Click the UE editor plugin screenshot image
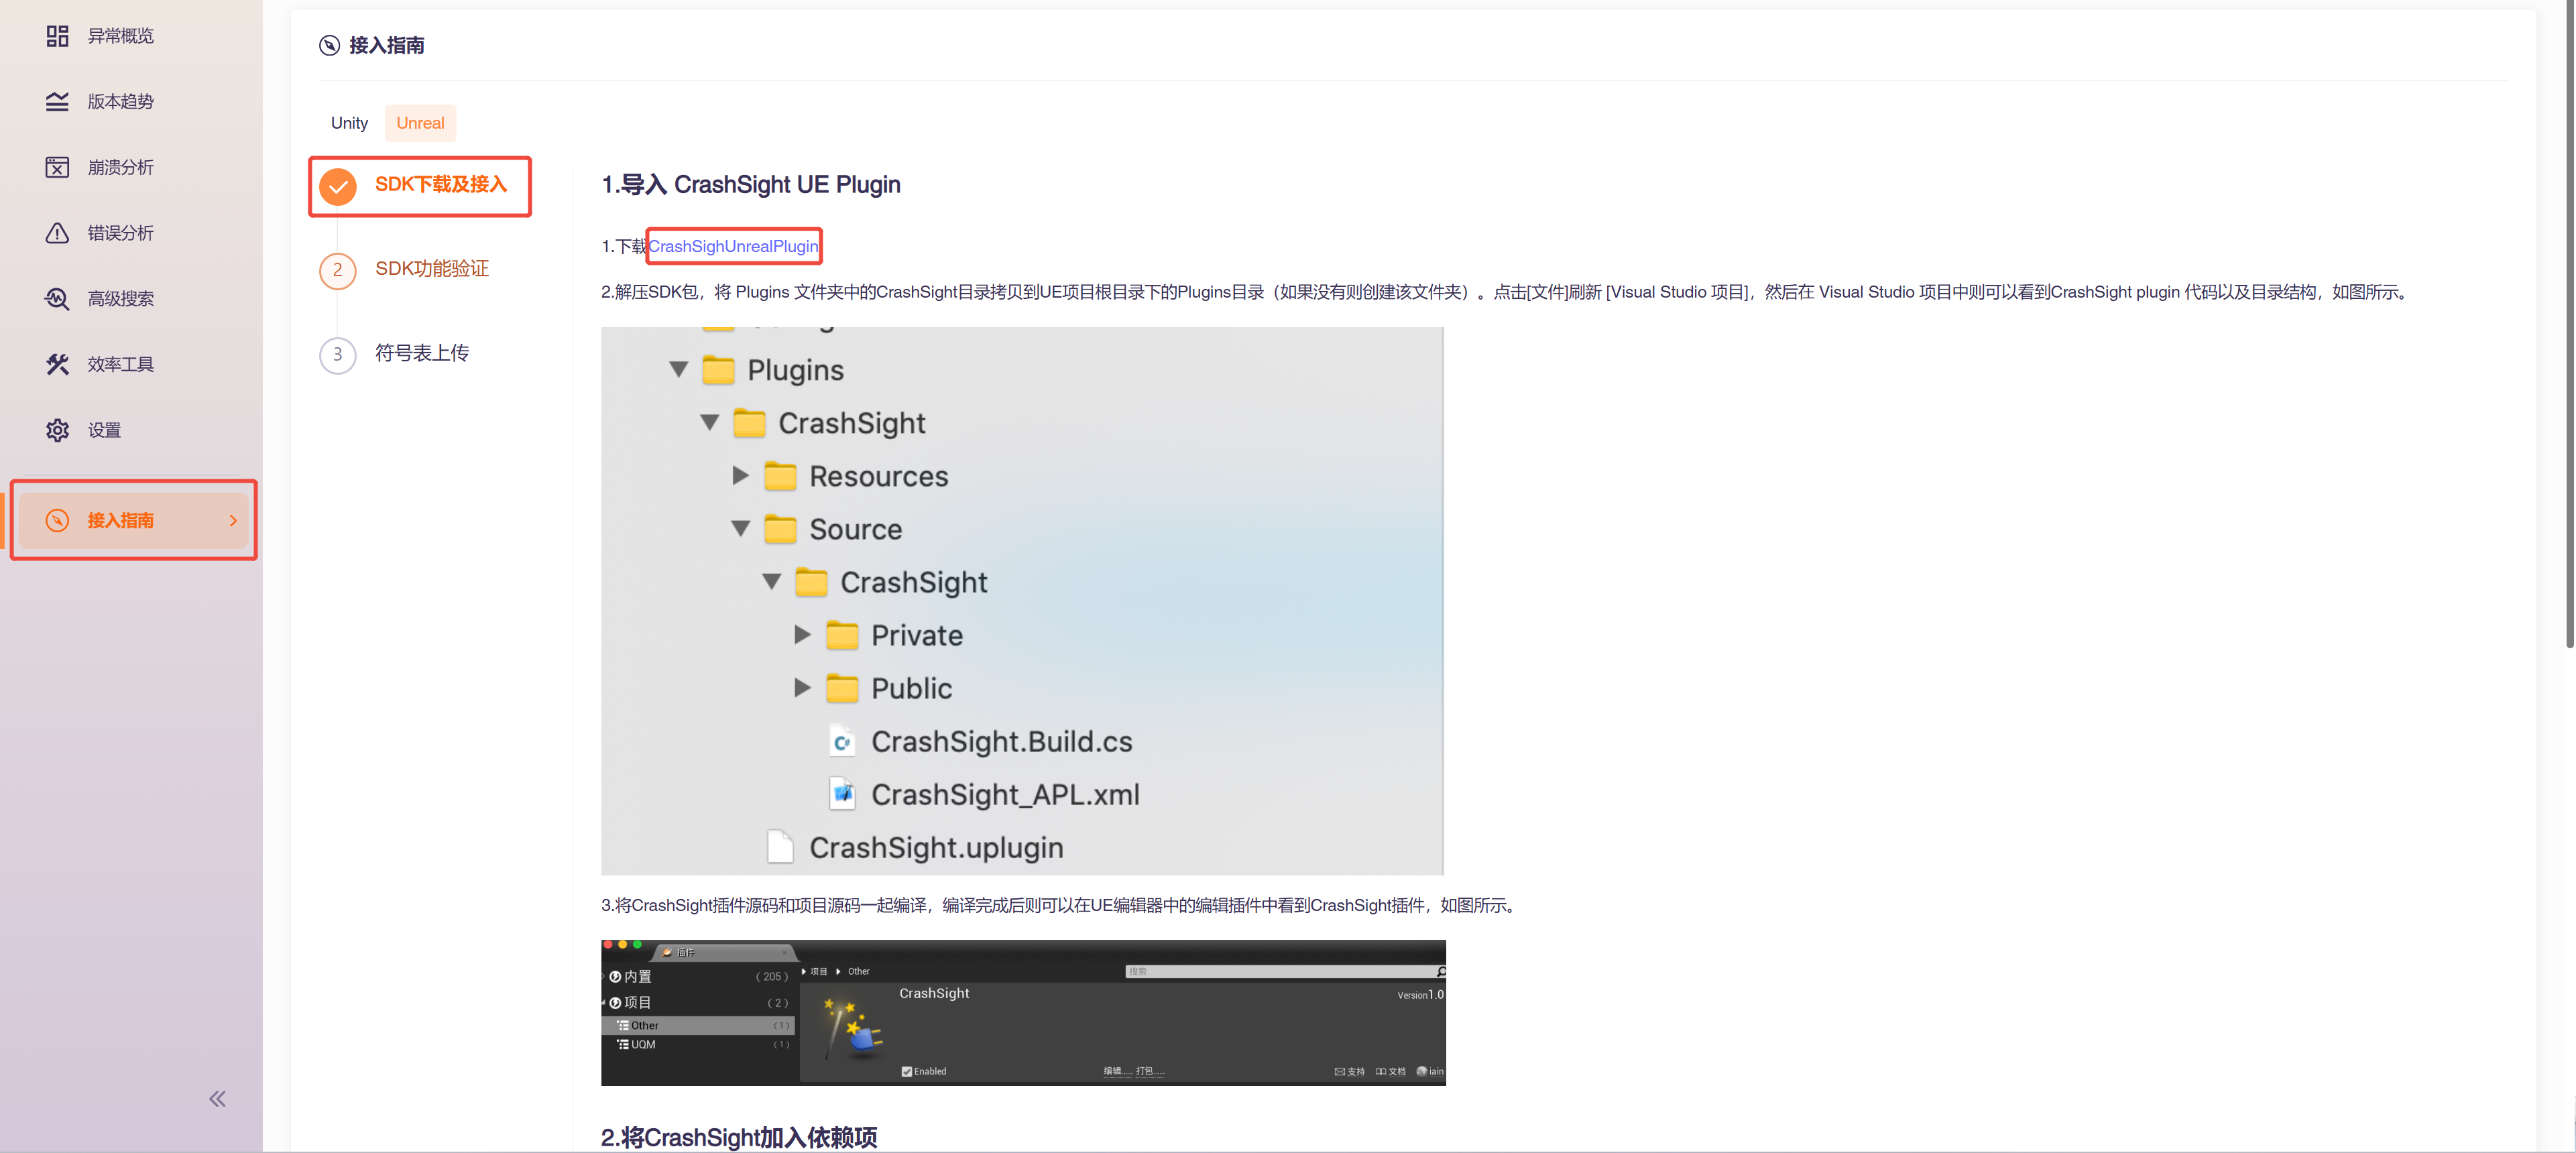2576x1153 pixels. (x=1023, y=1012)
